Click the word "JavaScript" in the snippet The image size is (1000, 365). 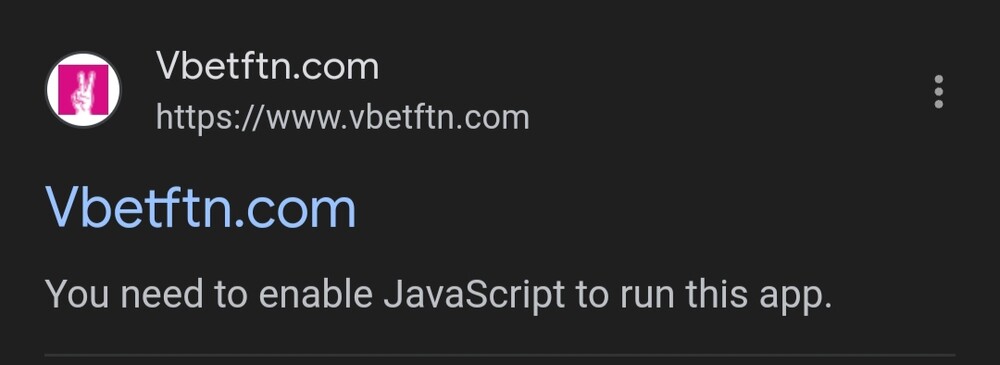click(x=474, y=295)
